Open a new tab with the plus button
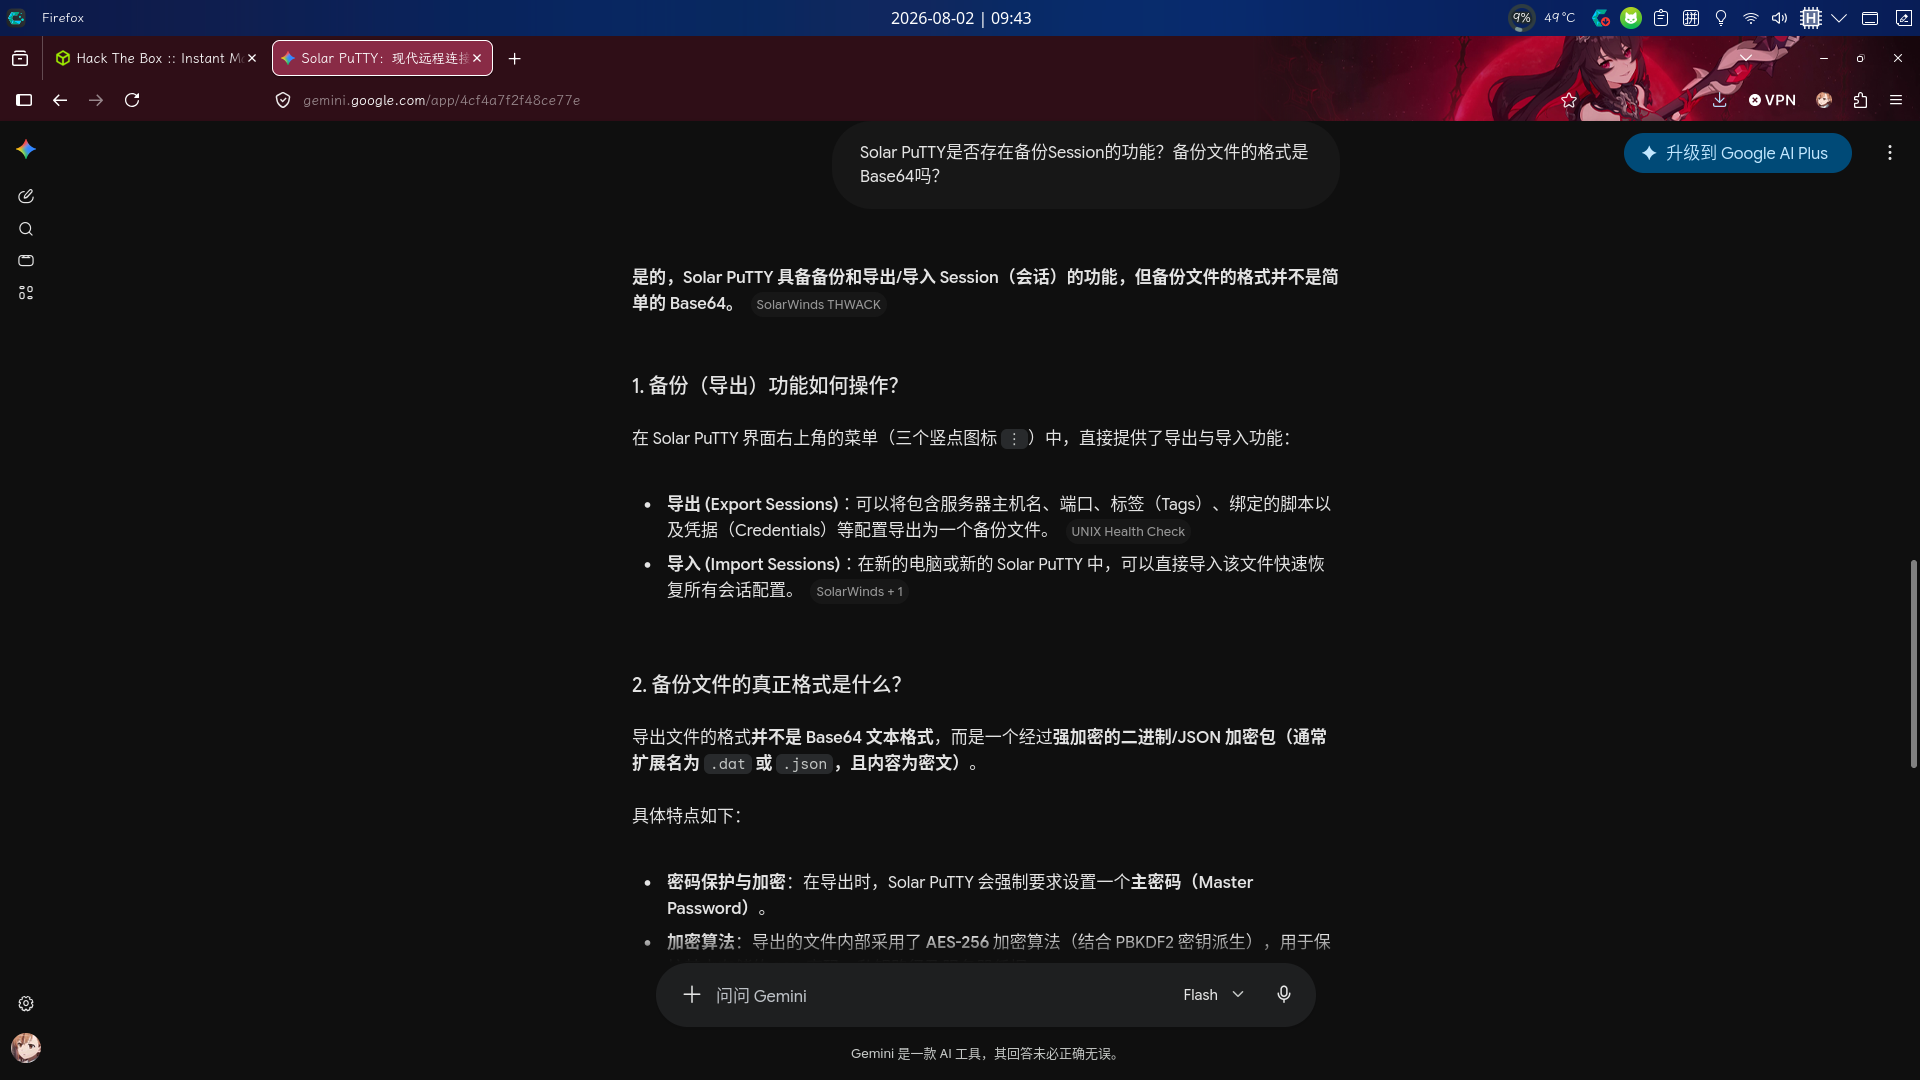 coord(514,58)
